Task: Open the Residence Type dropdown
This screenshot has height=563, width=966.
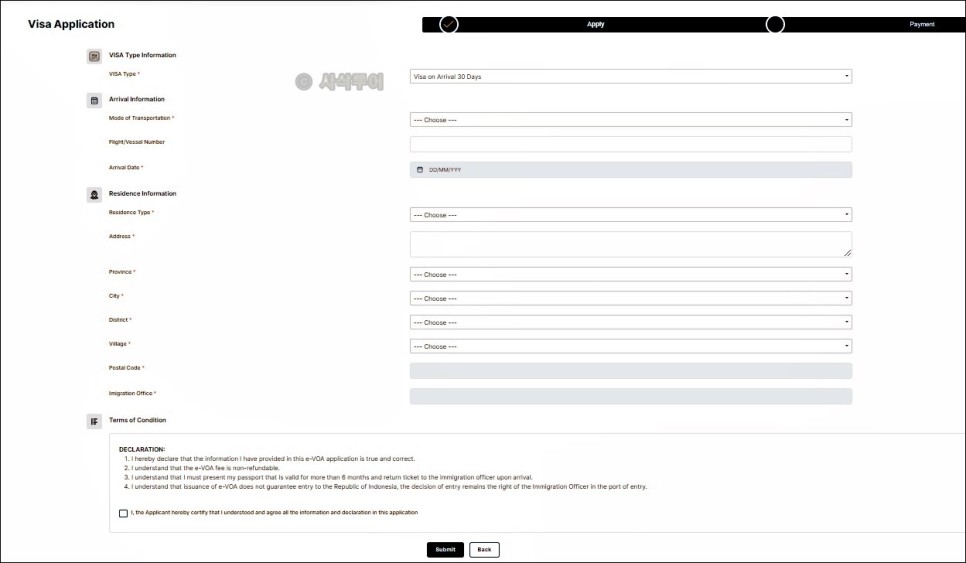Action: 631,214
